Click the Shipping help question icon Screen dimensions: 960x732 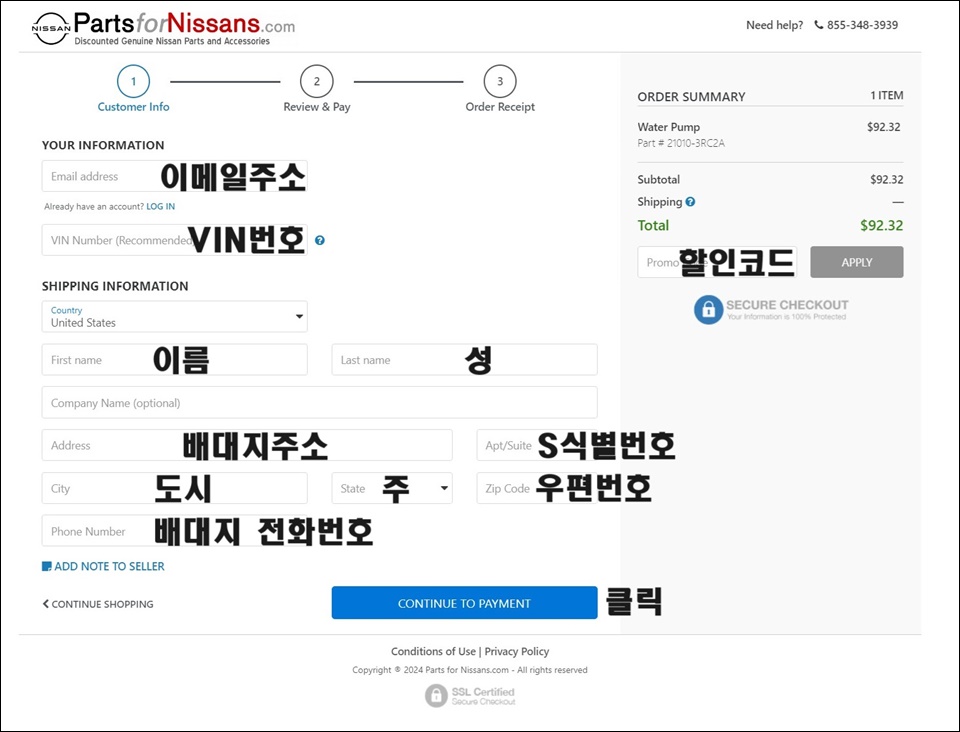pyautogui.click(x=690, y=201)
